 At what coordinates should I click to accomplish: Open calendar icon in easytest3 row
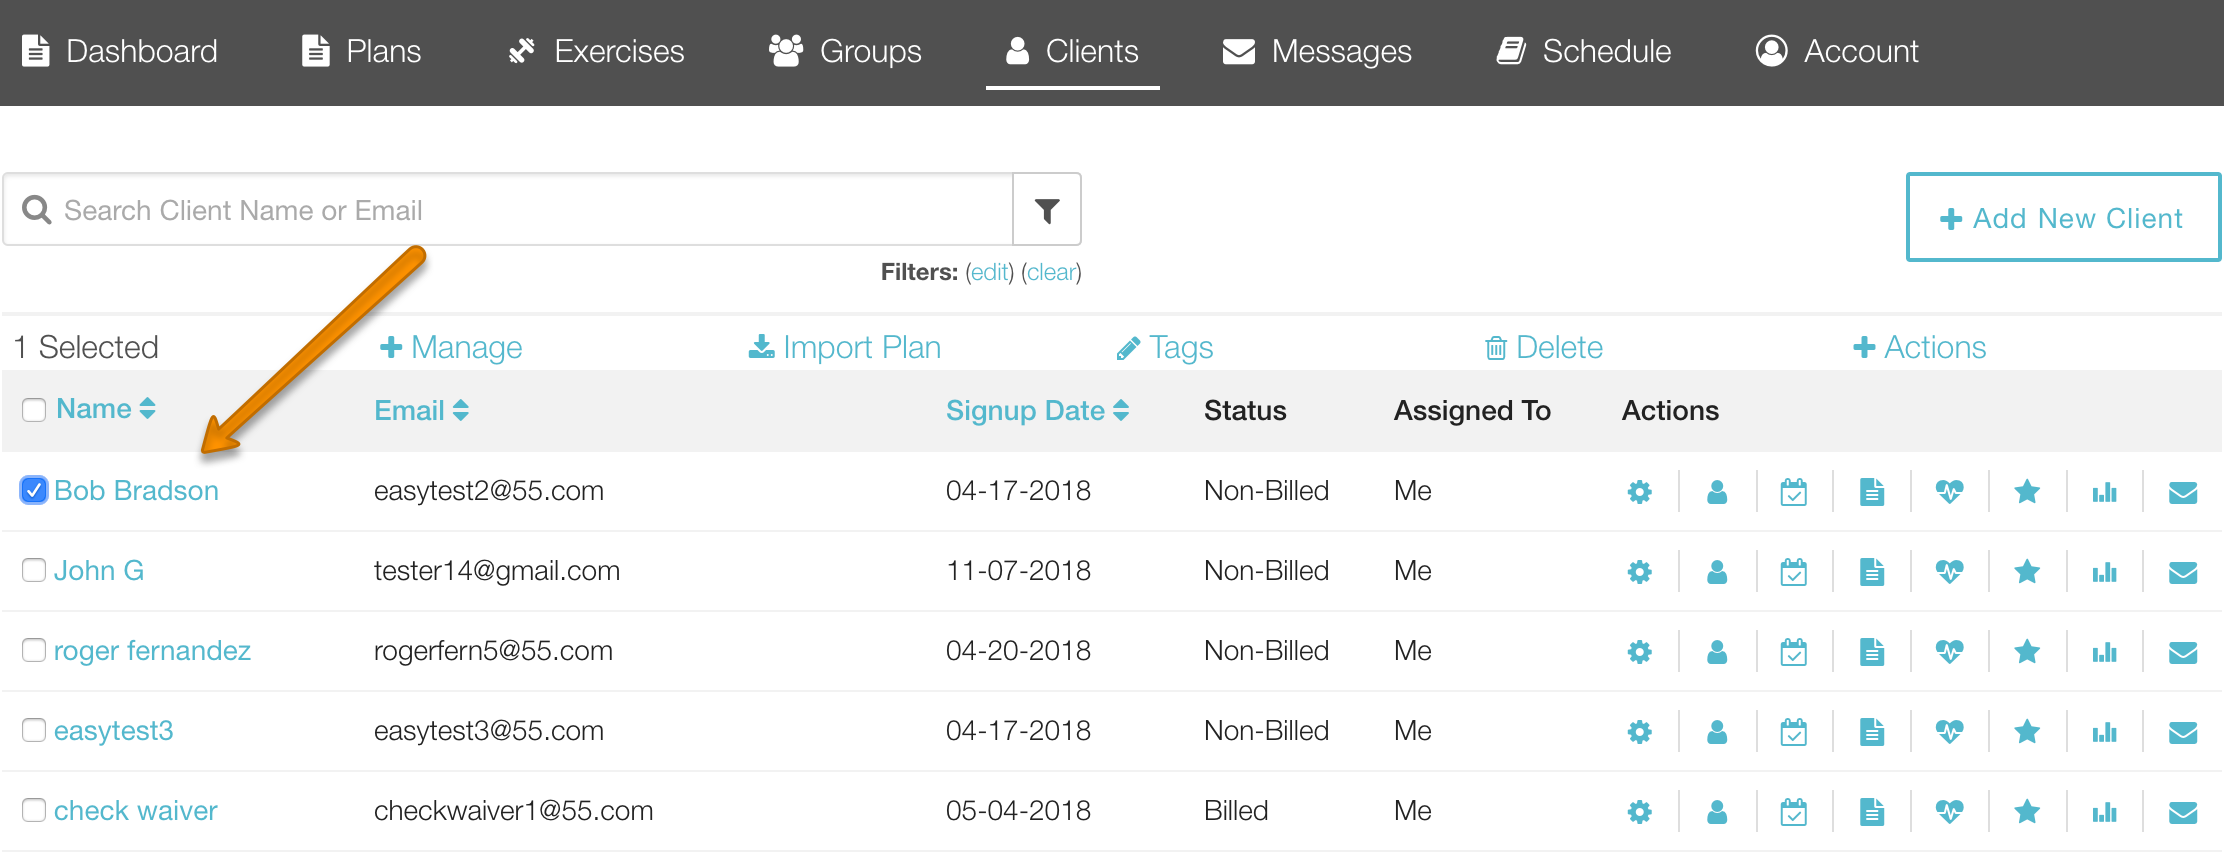pyautogui.click(x=1794, y=731)
